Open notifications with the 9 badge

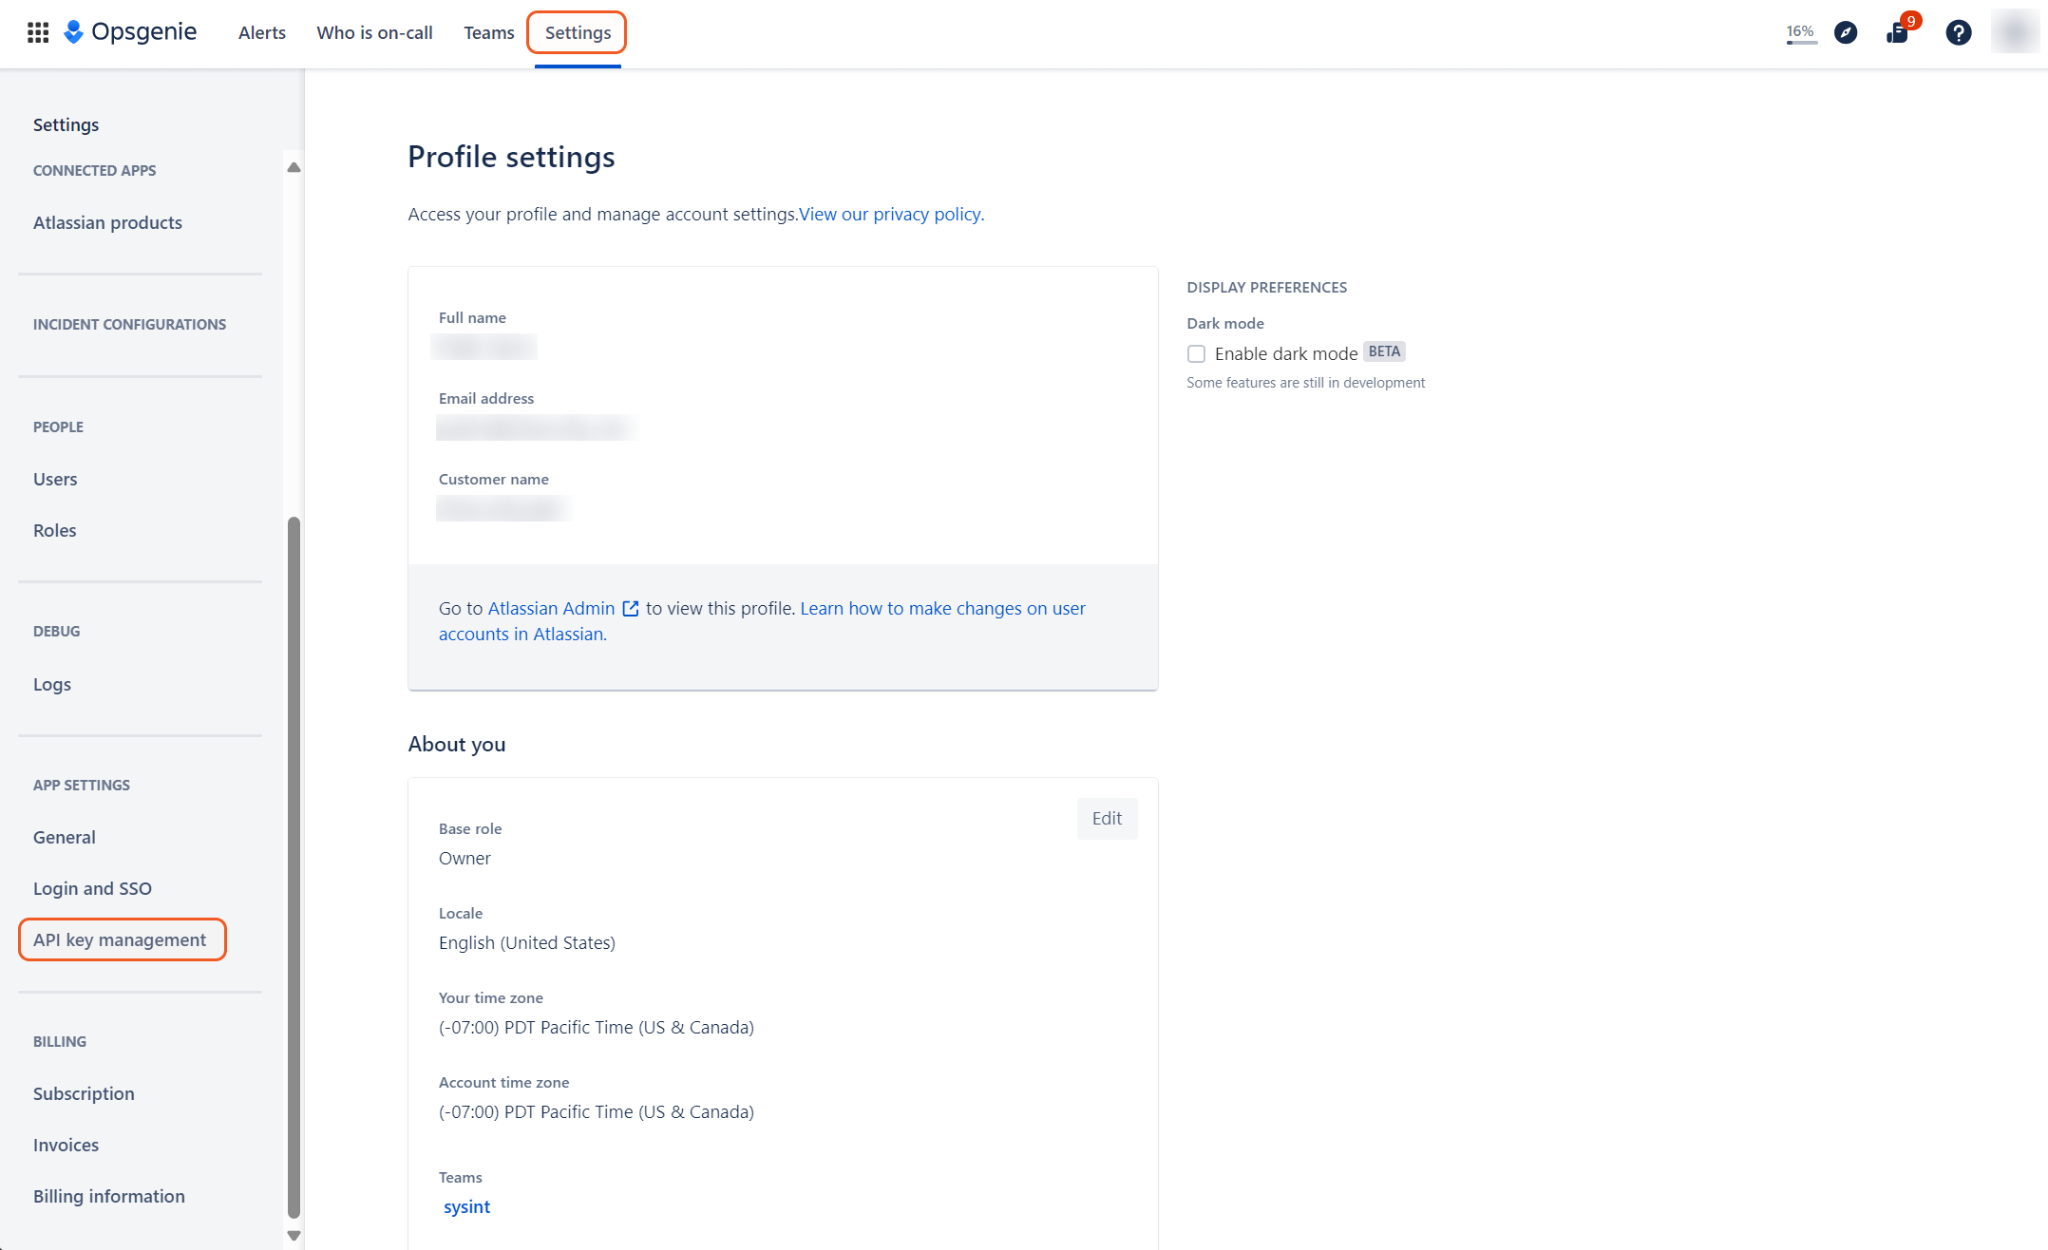1897,34
